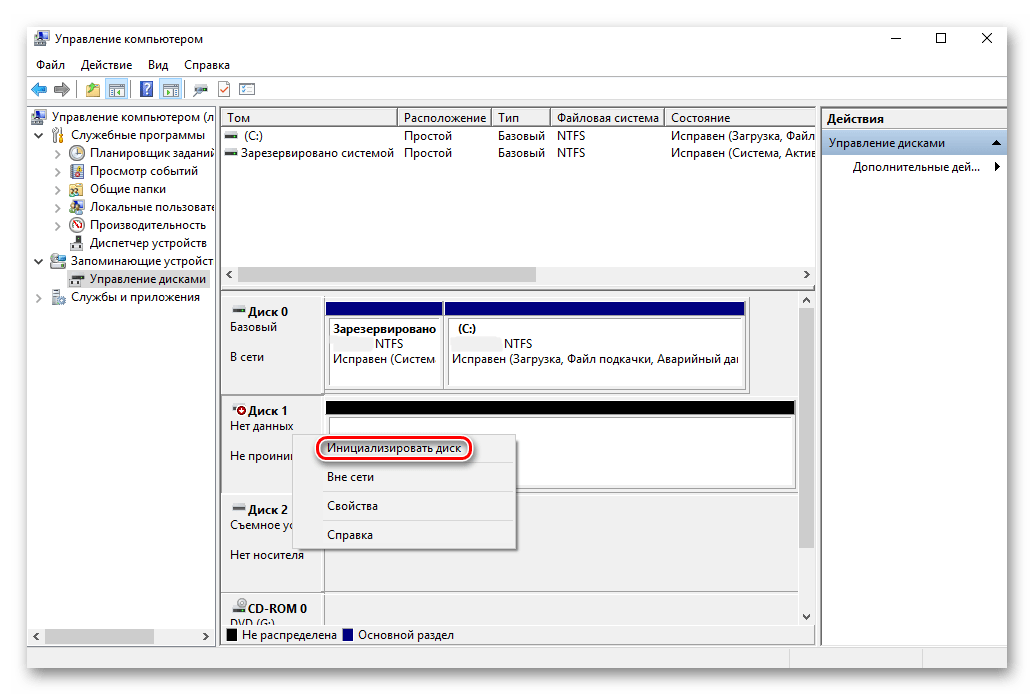Sort by the Том column header
Screen dimensions: 1034x695
coord(309,117)
